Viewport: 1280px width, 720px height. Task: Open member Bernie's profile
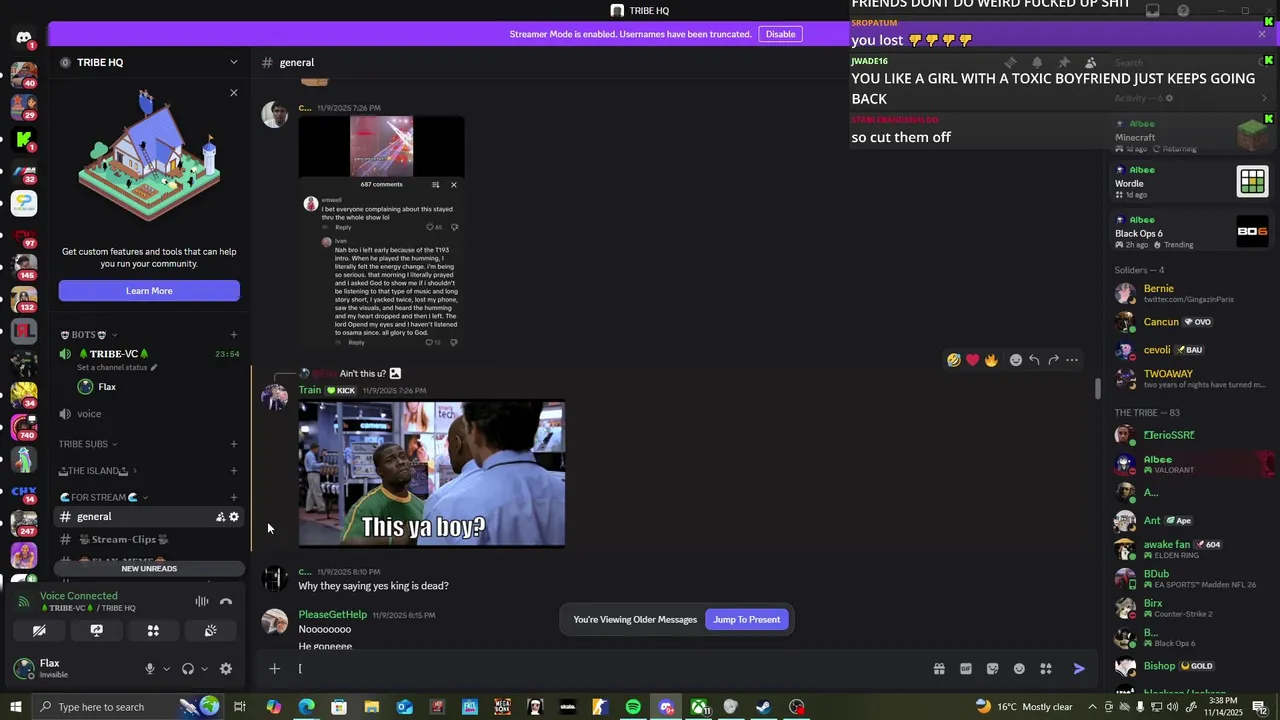tap(1190, 293)
